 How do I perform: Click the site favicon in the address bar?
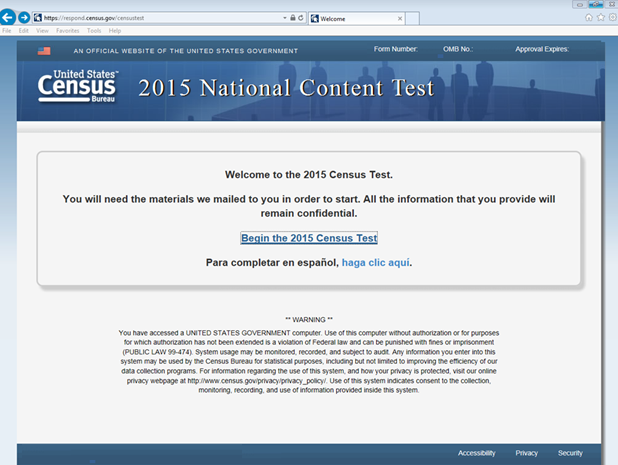coord(38,18)
